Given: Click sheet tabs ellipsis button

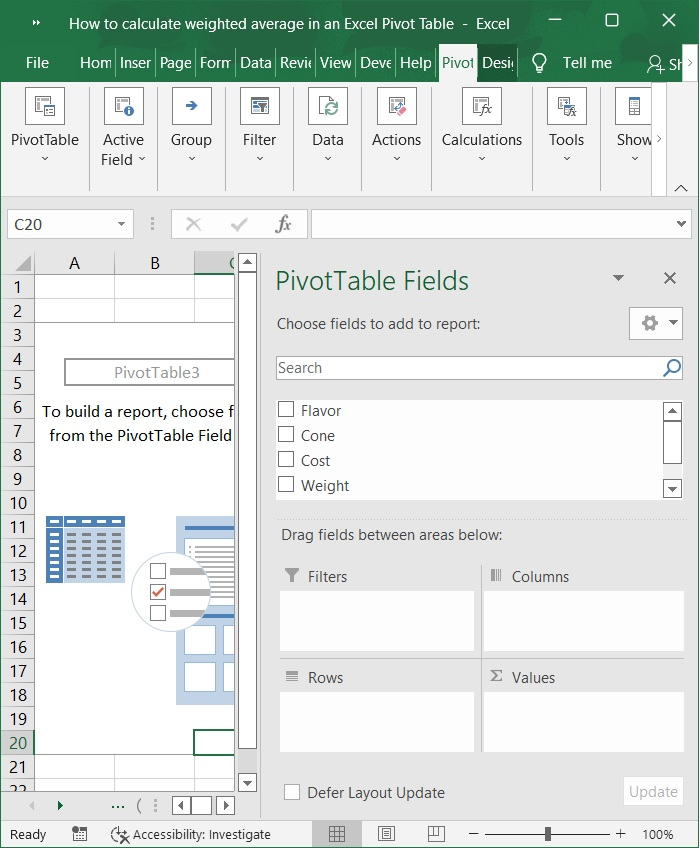Looking at the screenshot, I should (117, 806).
